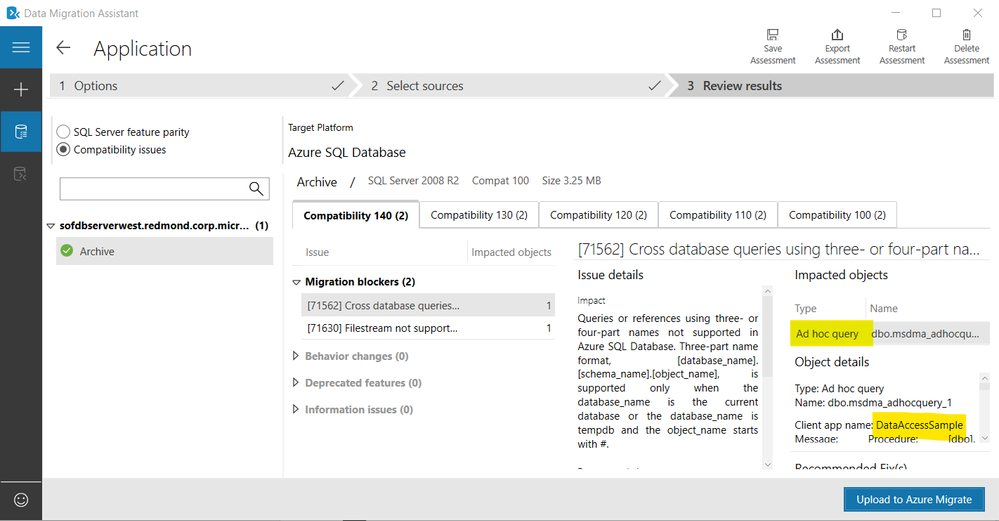
Task: Click SQL Server 2008 R2 version text
Action: tap(413, 181)
